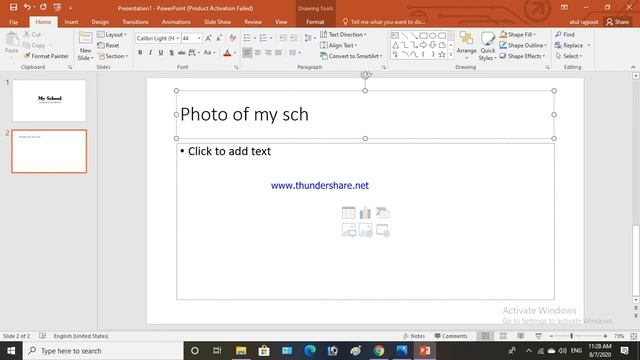Switch to the Insert tab
Image resolution: width=640 pixels, height=360 pixels.
pyautogui.click(x=71, y=22)
